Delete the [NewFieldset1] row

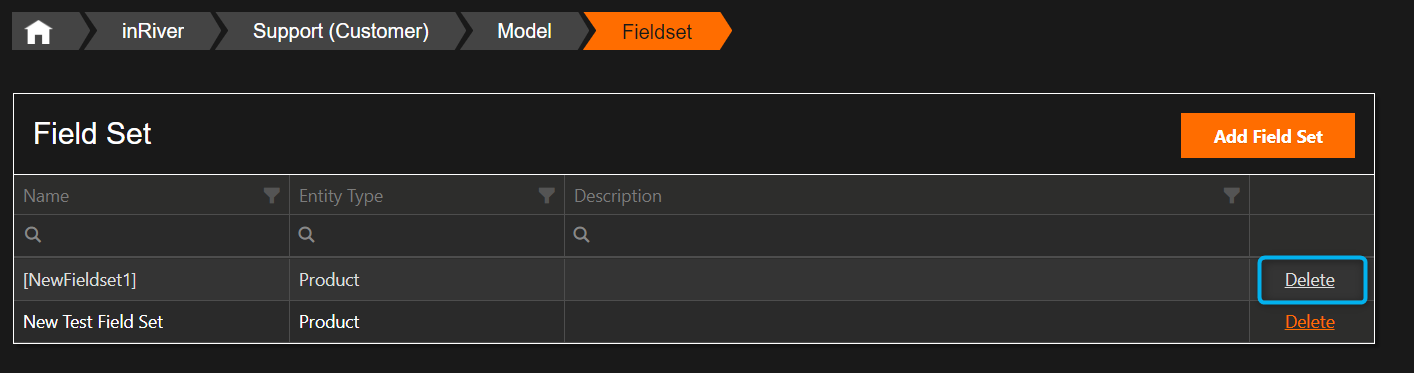pyautogui.click(x=1309, y=280)
